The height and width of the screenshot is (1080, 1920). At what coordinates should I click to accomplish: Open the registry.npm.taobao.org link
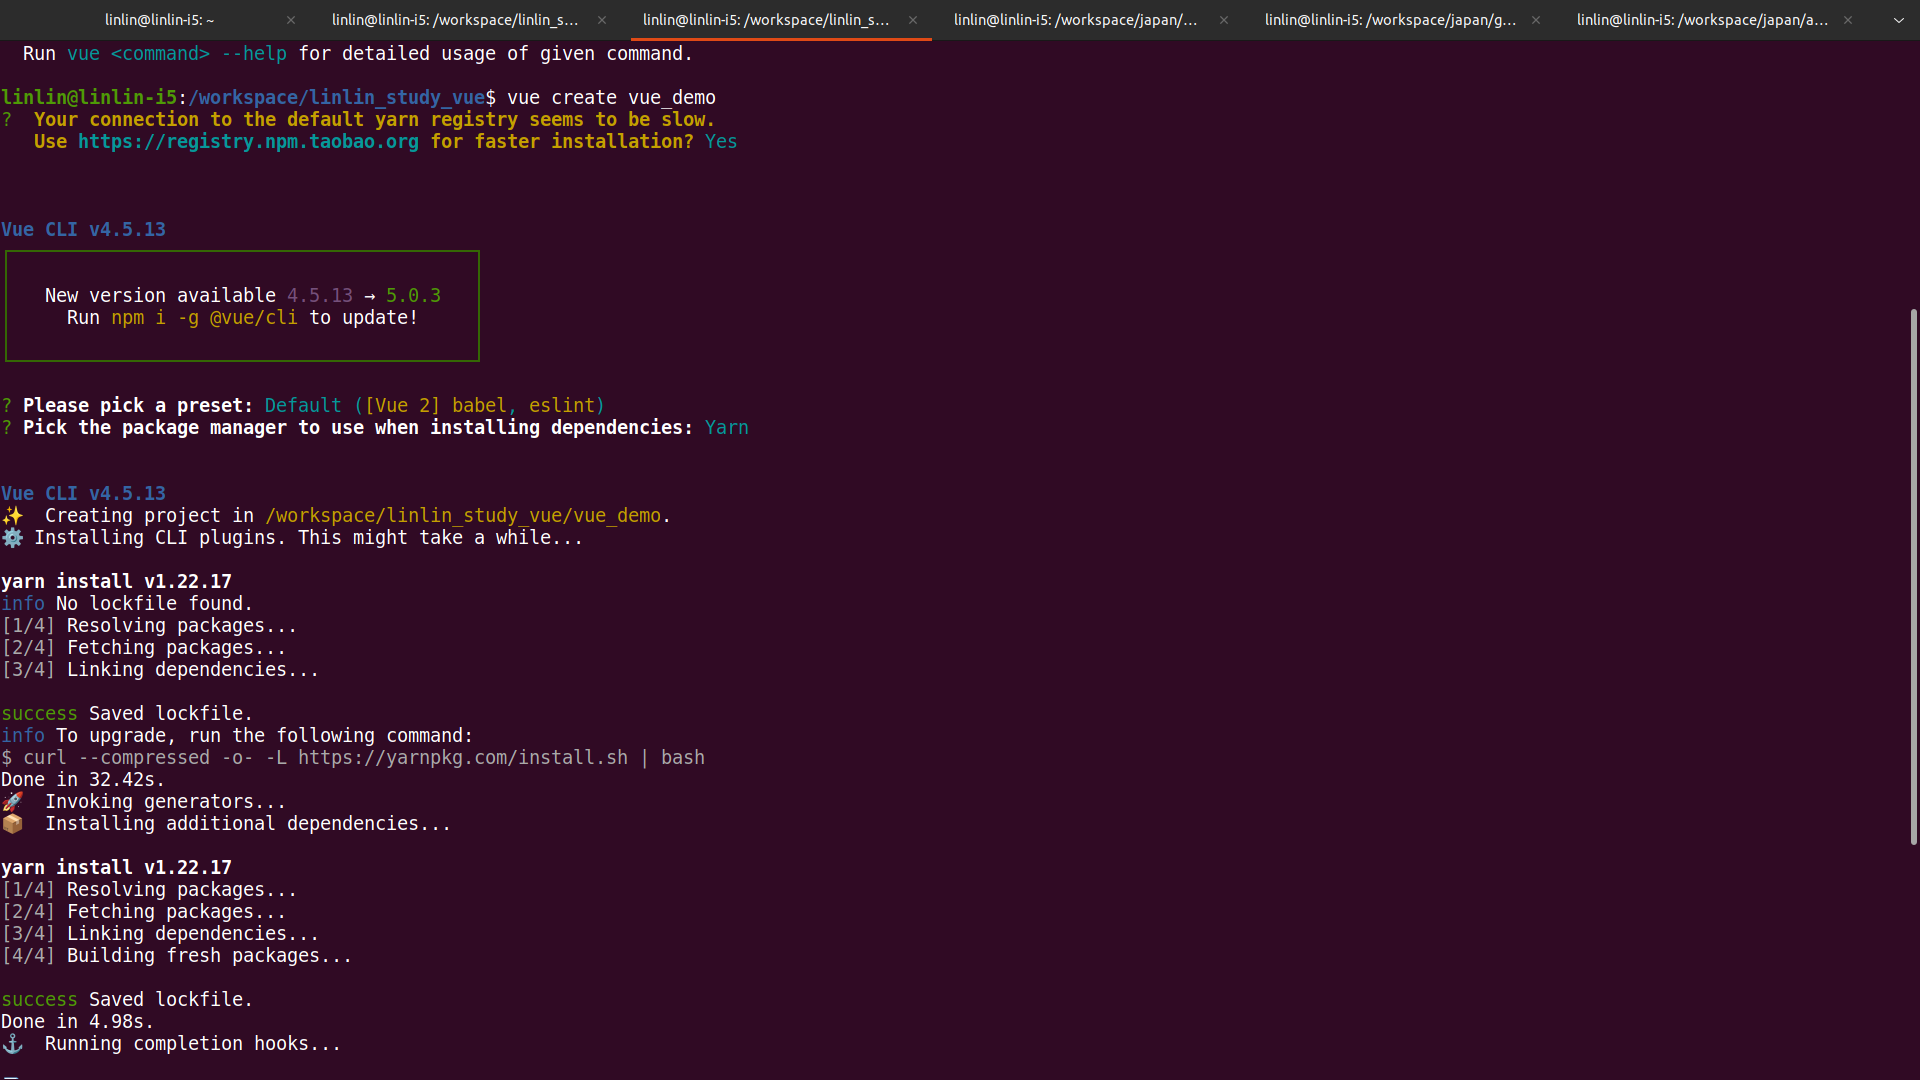248,142
